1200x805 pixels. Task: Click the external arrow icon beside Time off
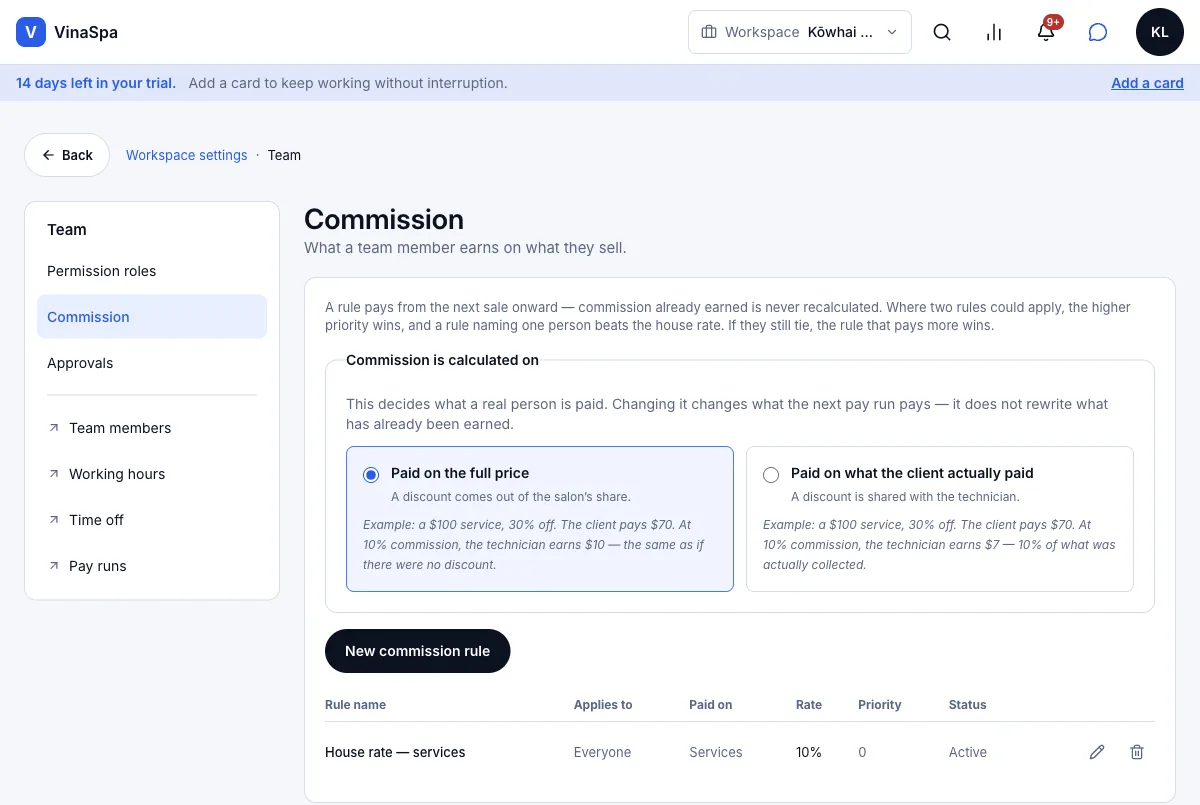[x=54, y=520]
